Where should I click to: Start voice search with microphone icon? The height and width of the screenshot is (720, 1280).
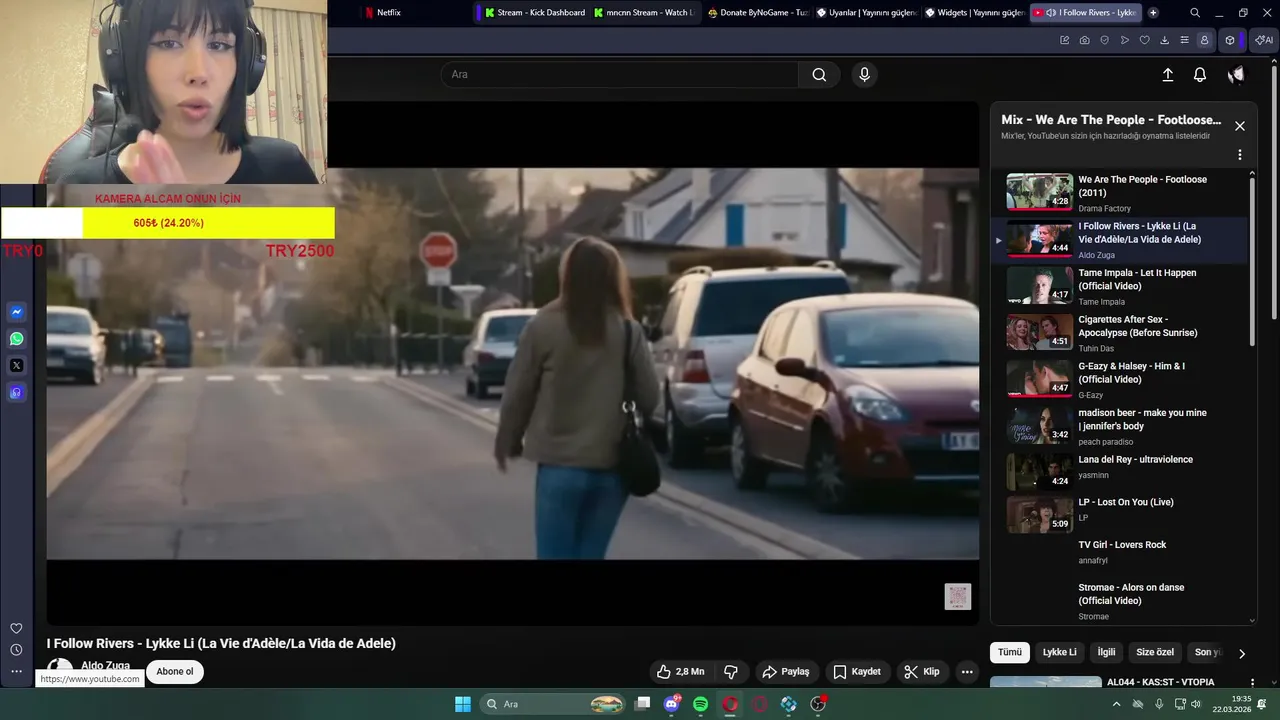pos(864,75)
